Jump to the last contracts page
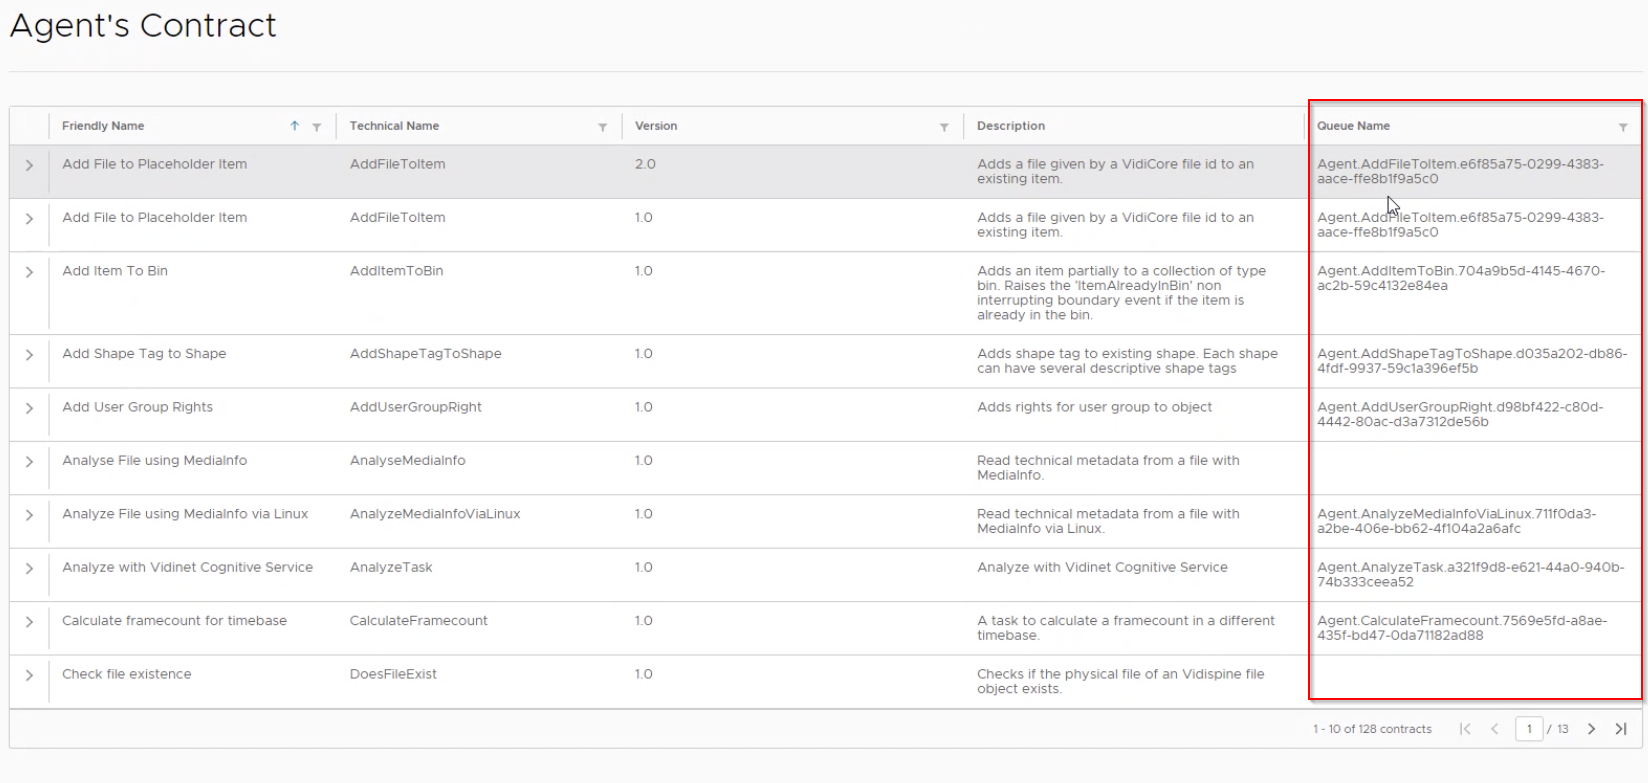Viewport: 1648px width, 783px height. point(1621,729)
